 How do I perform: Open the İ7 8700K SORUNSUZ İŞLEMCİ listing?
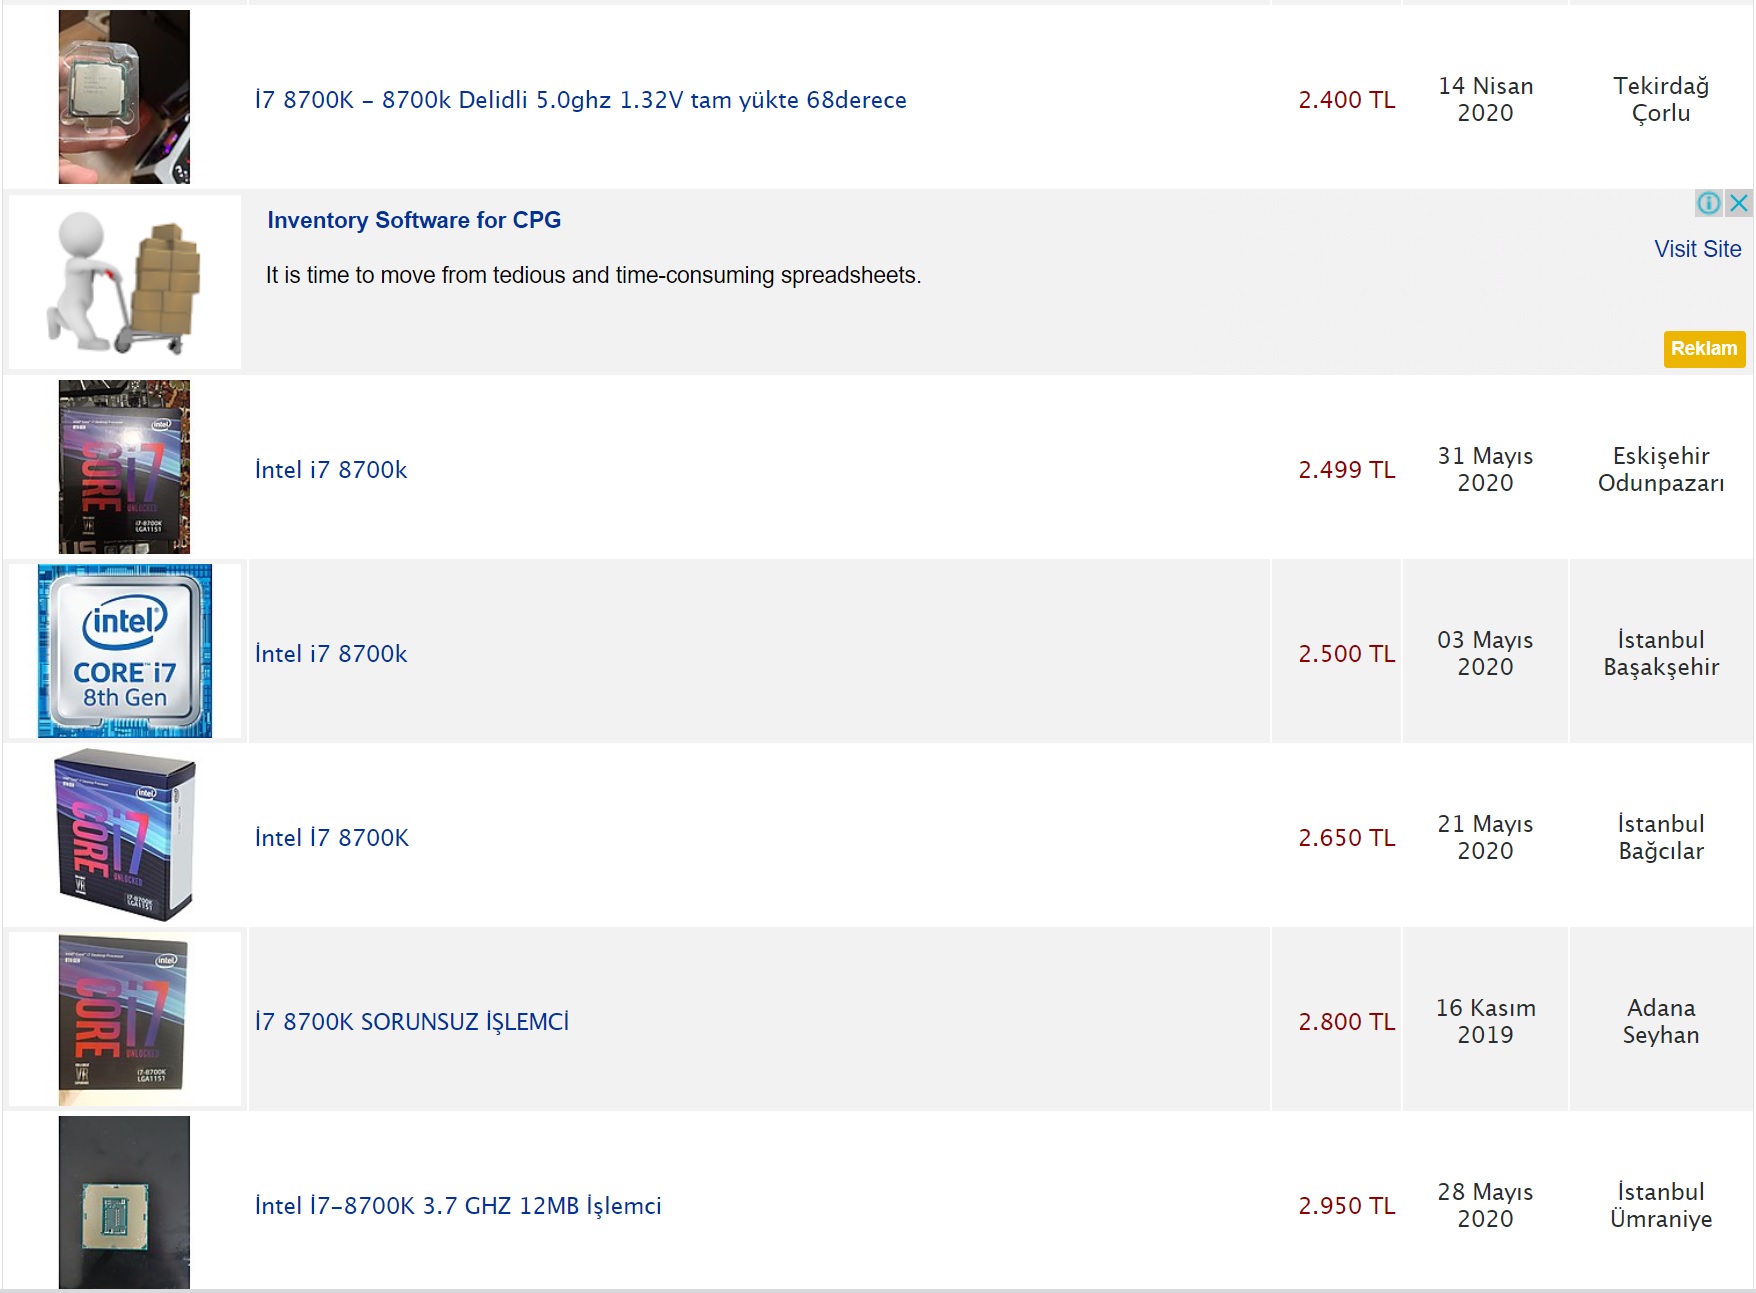412,1022
